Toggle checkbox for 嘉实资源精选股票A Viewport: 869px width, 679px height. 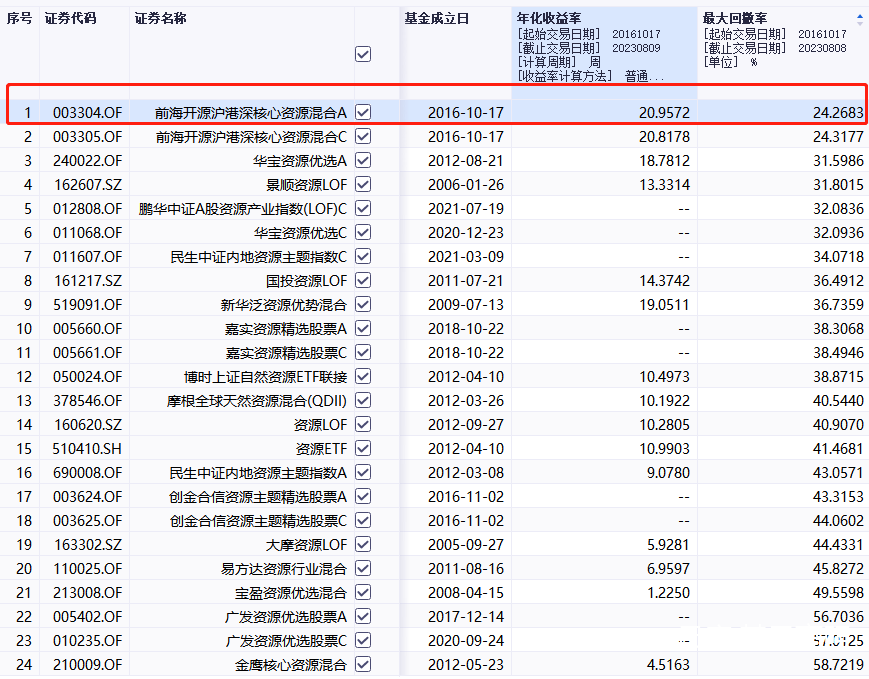(363, 329)
